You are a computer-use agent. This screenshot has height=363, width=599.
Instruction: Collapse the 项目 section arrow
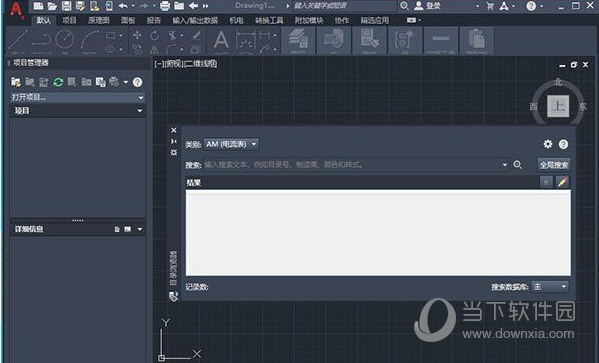(140, 111)
